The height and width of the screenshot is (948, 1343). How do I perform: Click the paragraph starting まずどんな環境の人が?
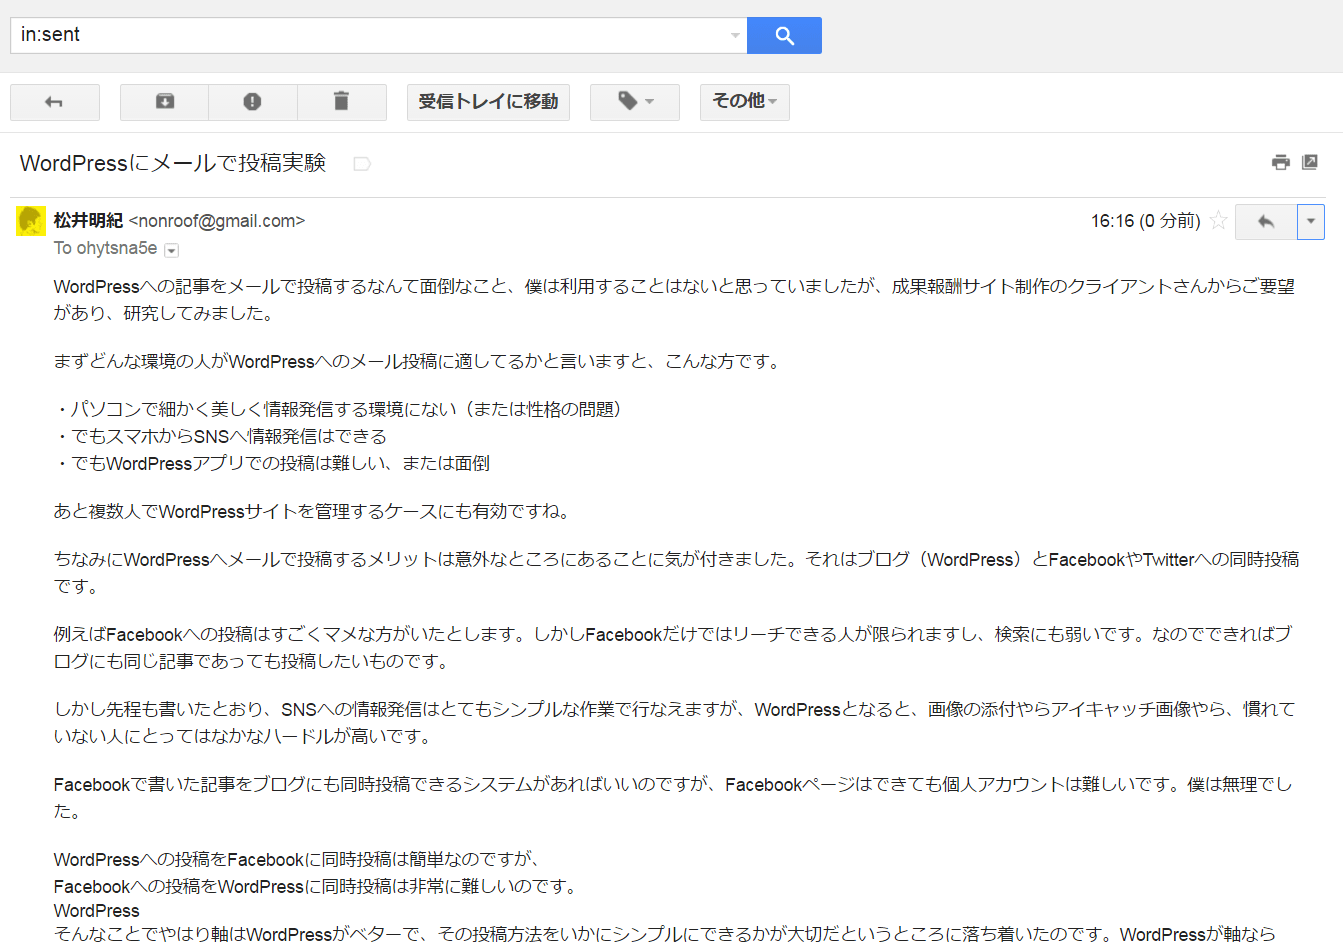tap(419, 361)
